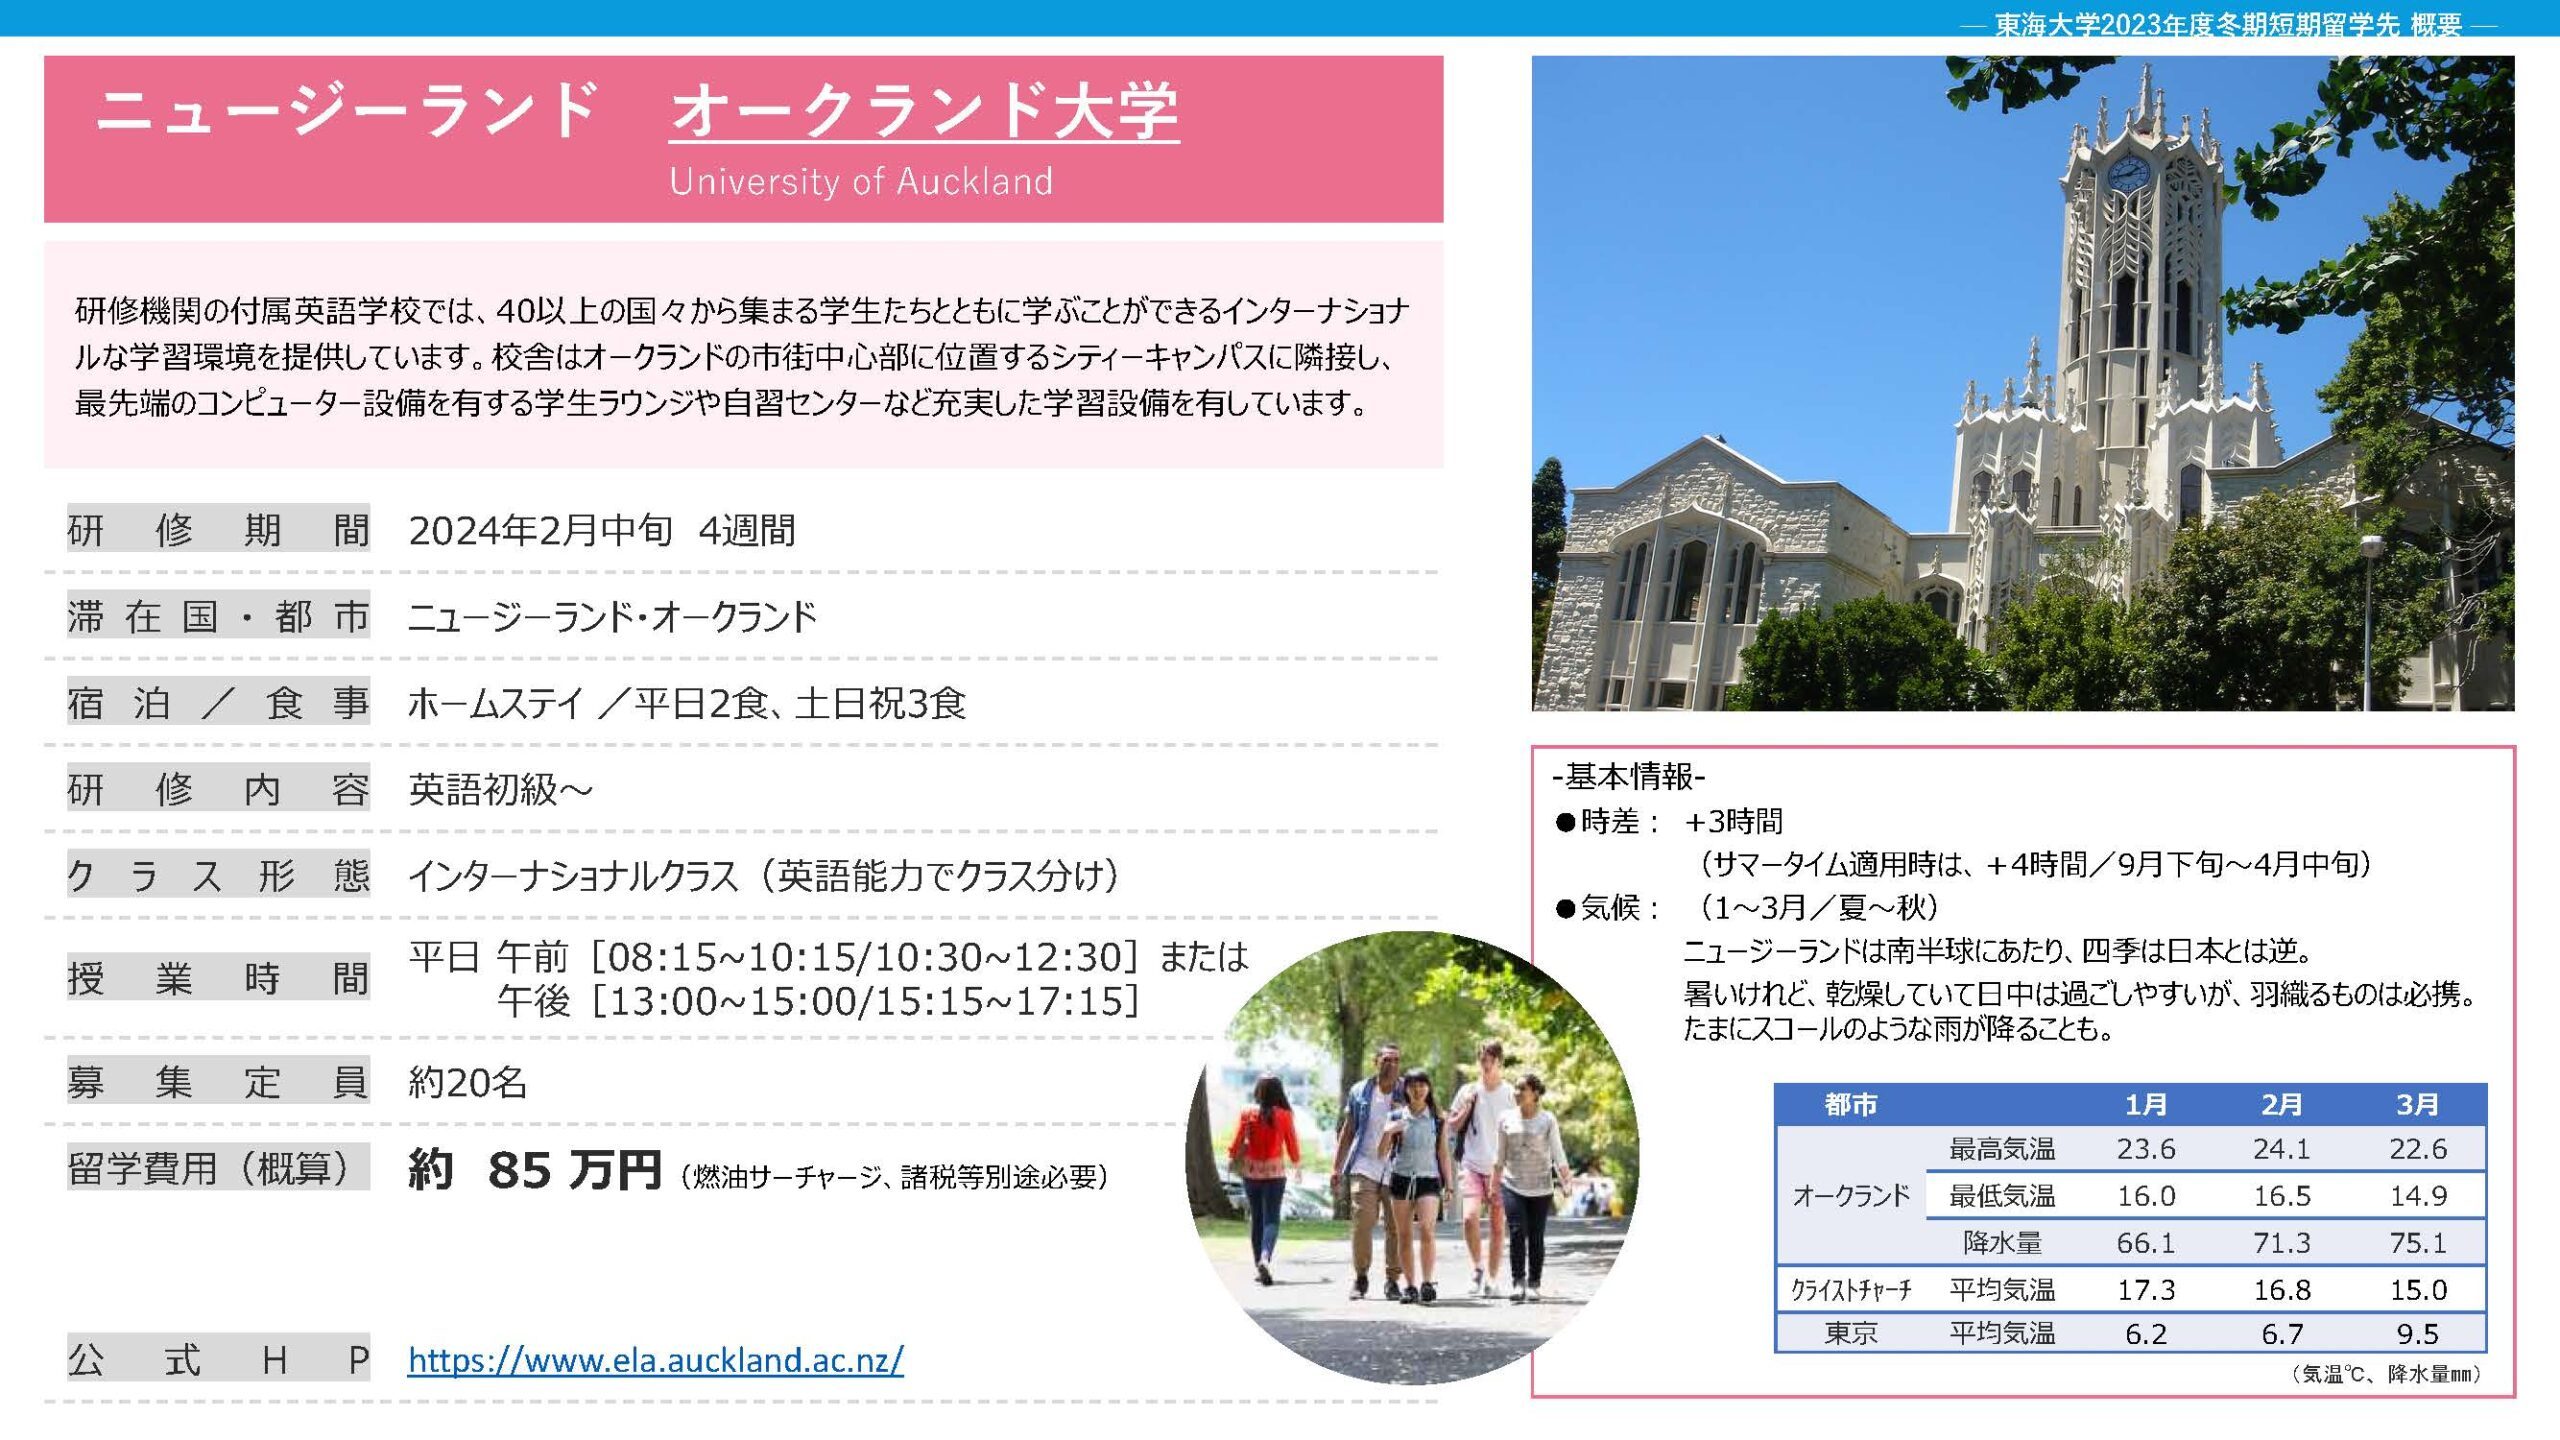Image resolution: width=2560 pixels, height=1440 pixels.
Task: Click the clock tower building photo
Action: [x=2023, y=383]
